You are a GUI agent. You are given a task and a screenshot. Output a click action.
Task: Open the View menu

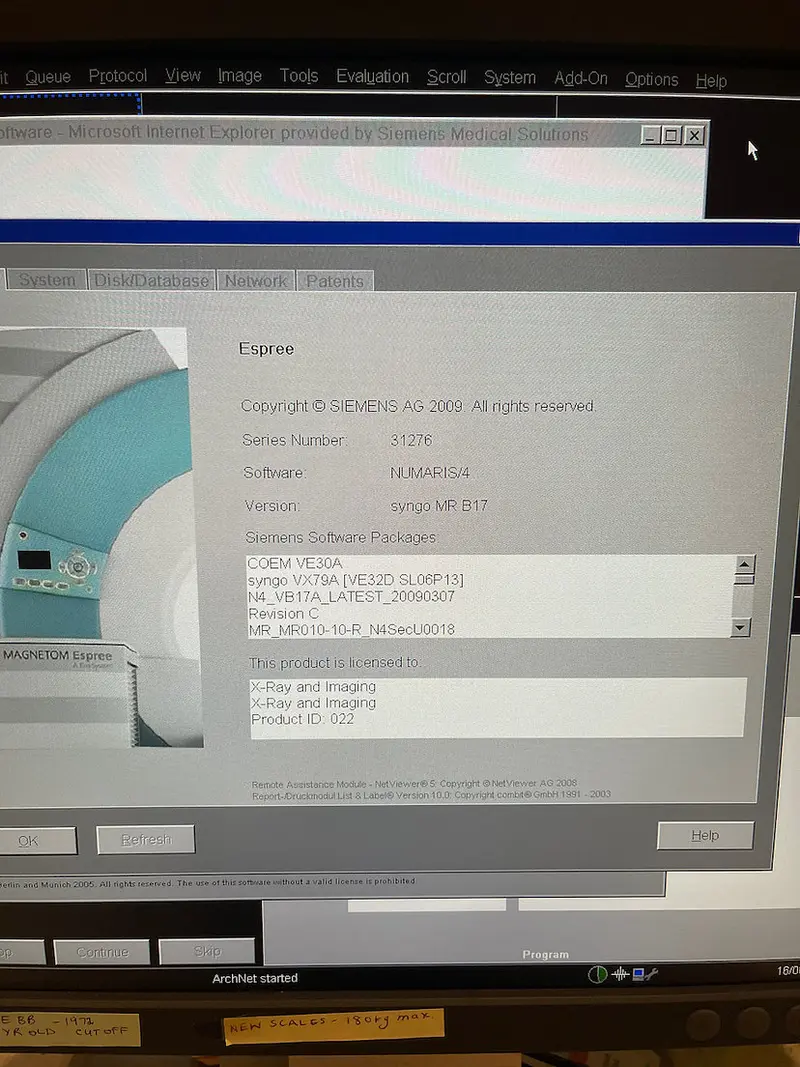click(183, 75)
